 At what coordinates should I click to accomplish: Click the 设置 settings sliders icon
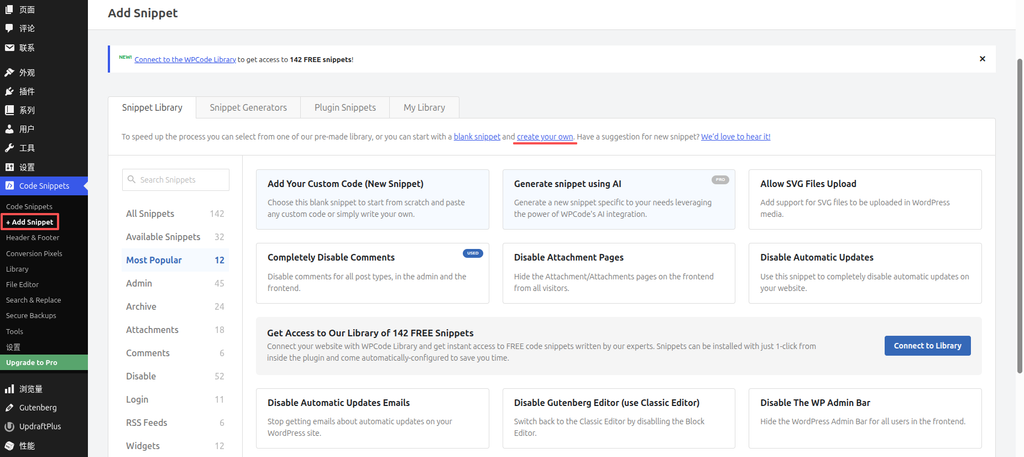[9, 167]
